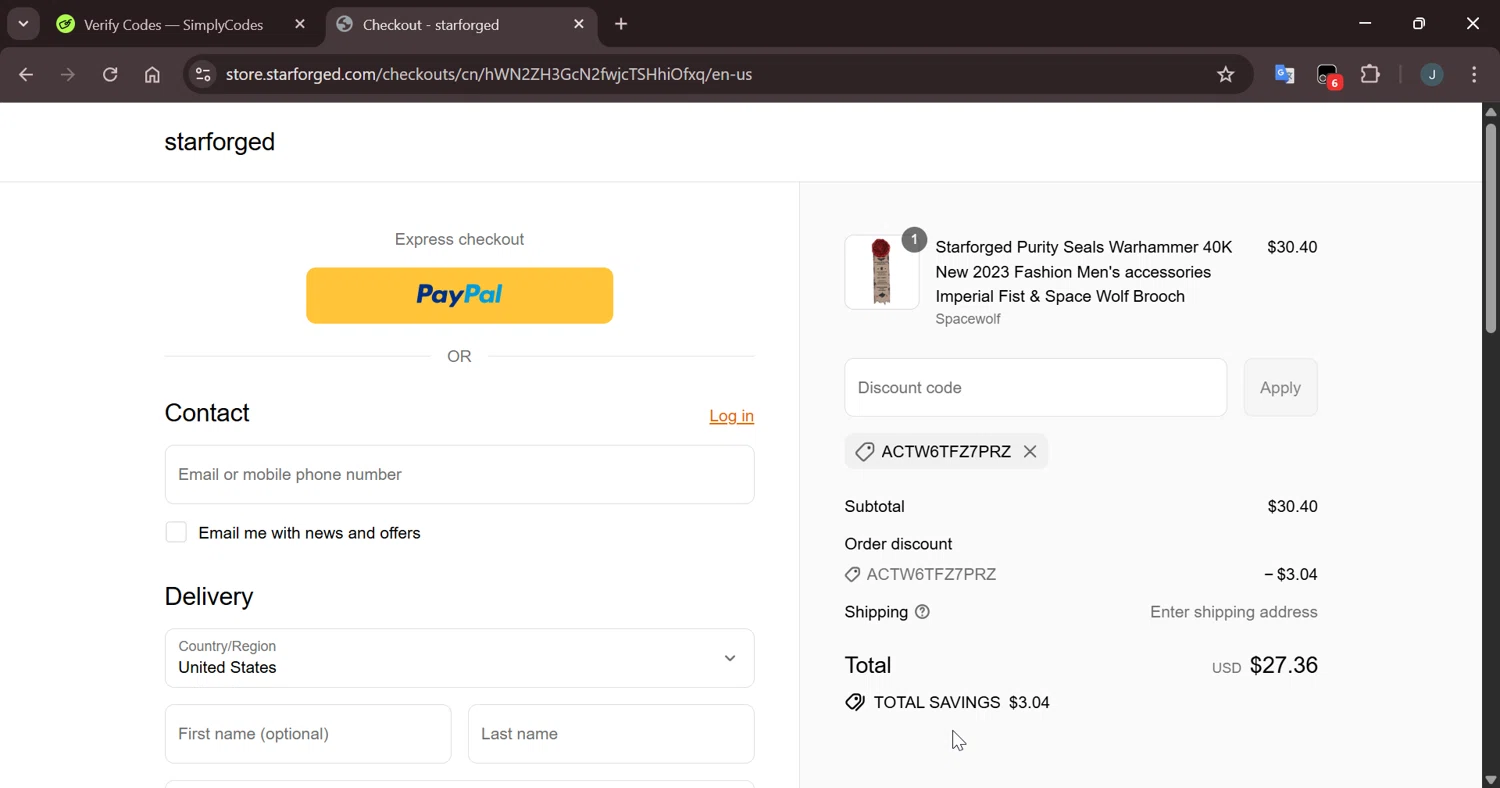Bookmark this page with the star icon
1500x788 pixels.
pos(1226,74)
